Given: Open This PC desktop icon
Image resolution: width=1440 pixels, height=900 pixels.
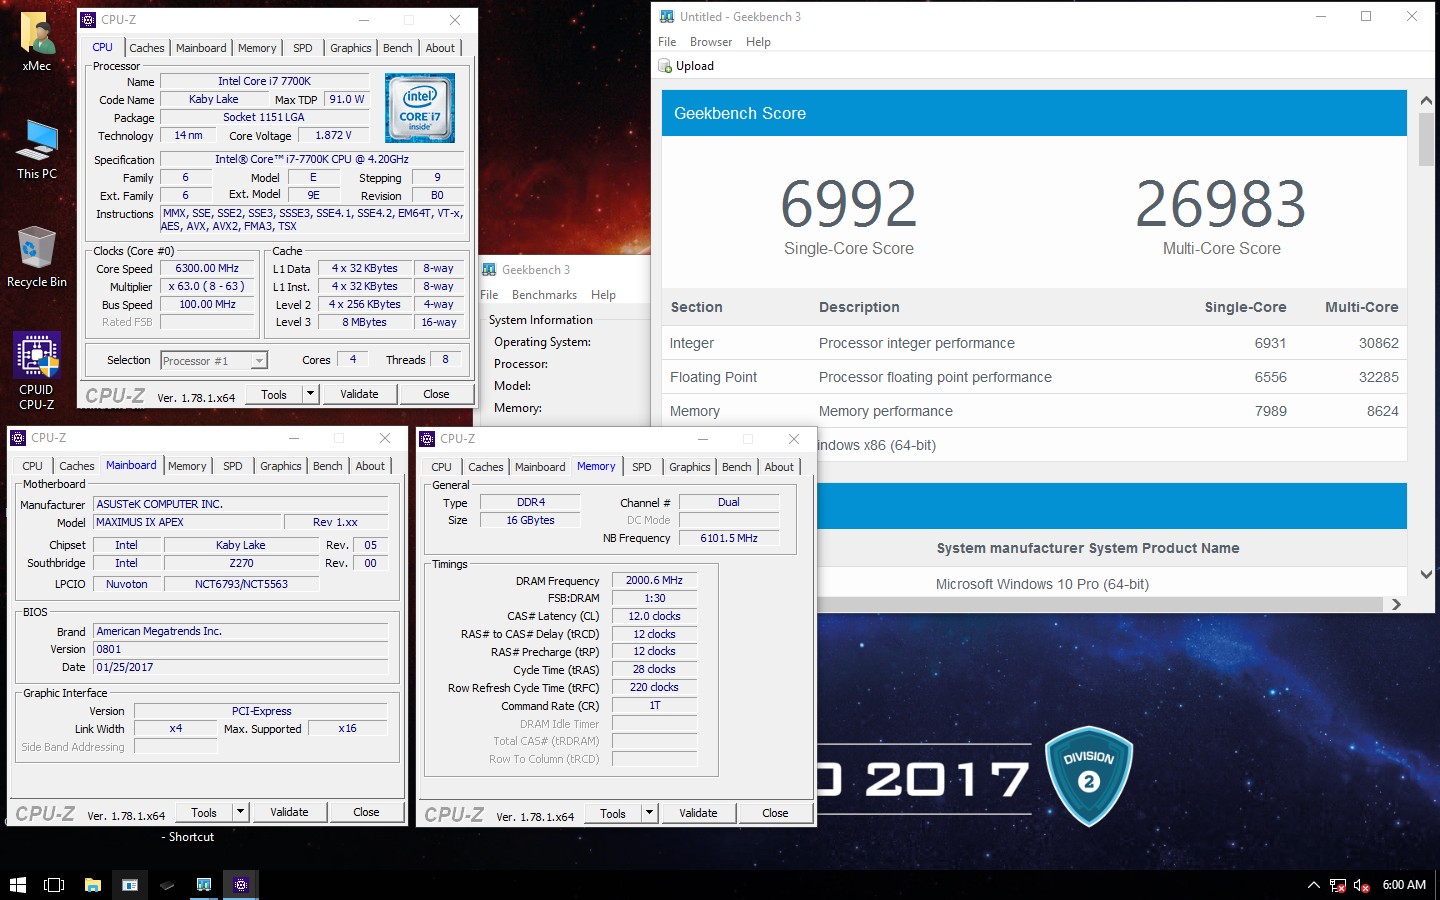Looking at the screenshot, I should 37,149.
